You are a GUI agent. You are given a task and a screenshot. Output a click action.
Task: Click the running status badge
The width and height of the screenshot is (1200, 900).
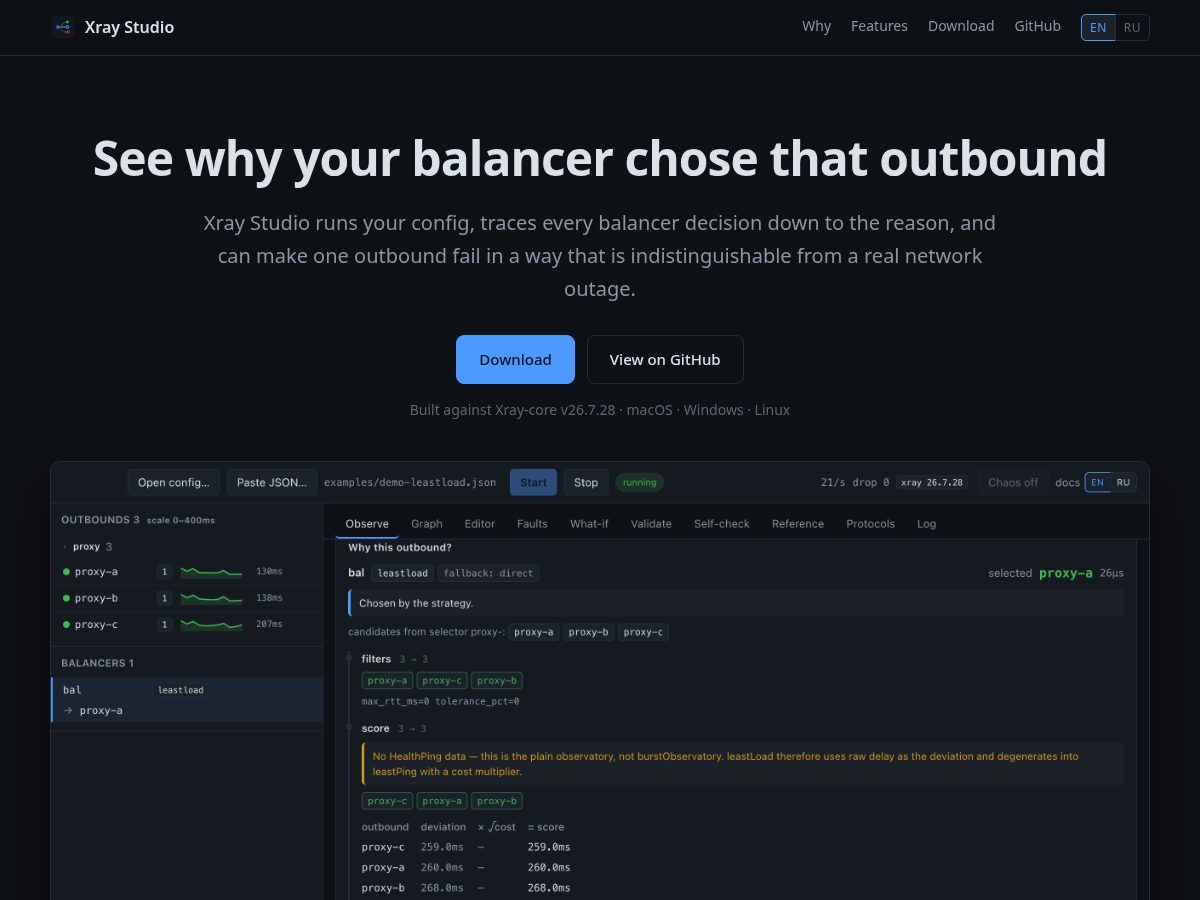pyautogui.click(x=640, y=482)
